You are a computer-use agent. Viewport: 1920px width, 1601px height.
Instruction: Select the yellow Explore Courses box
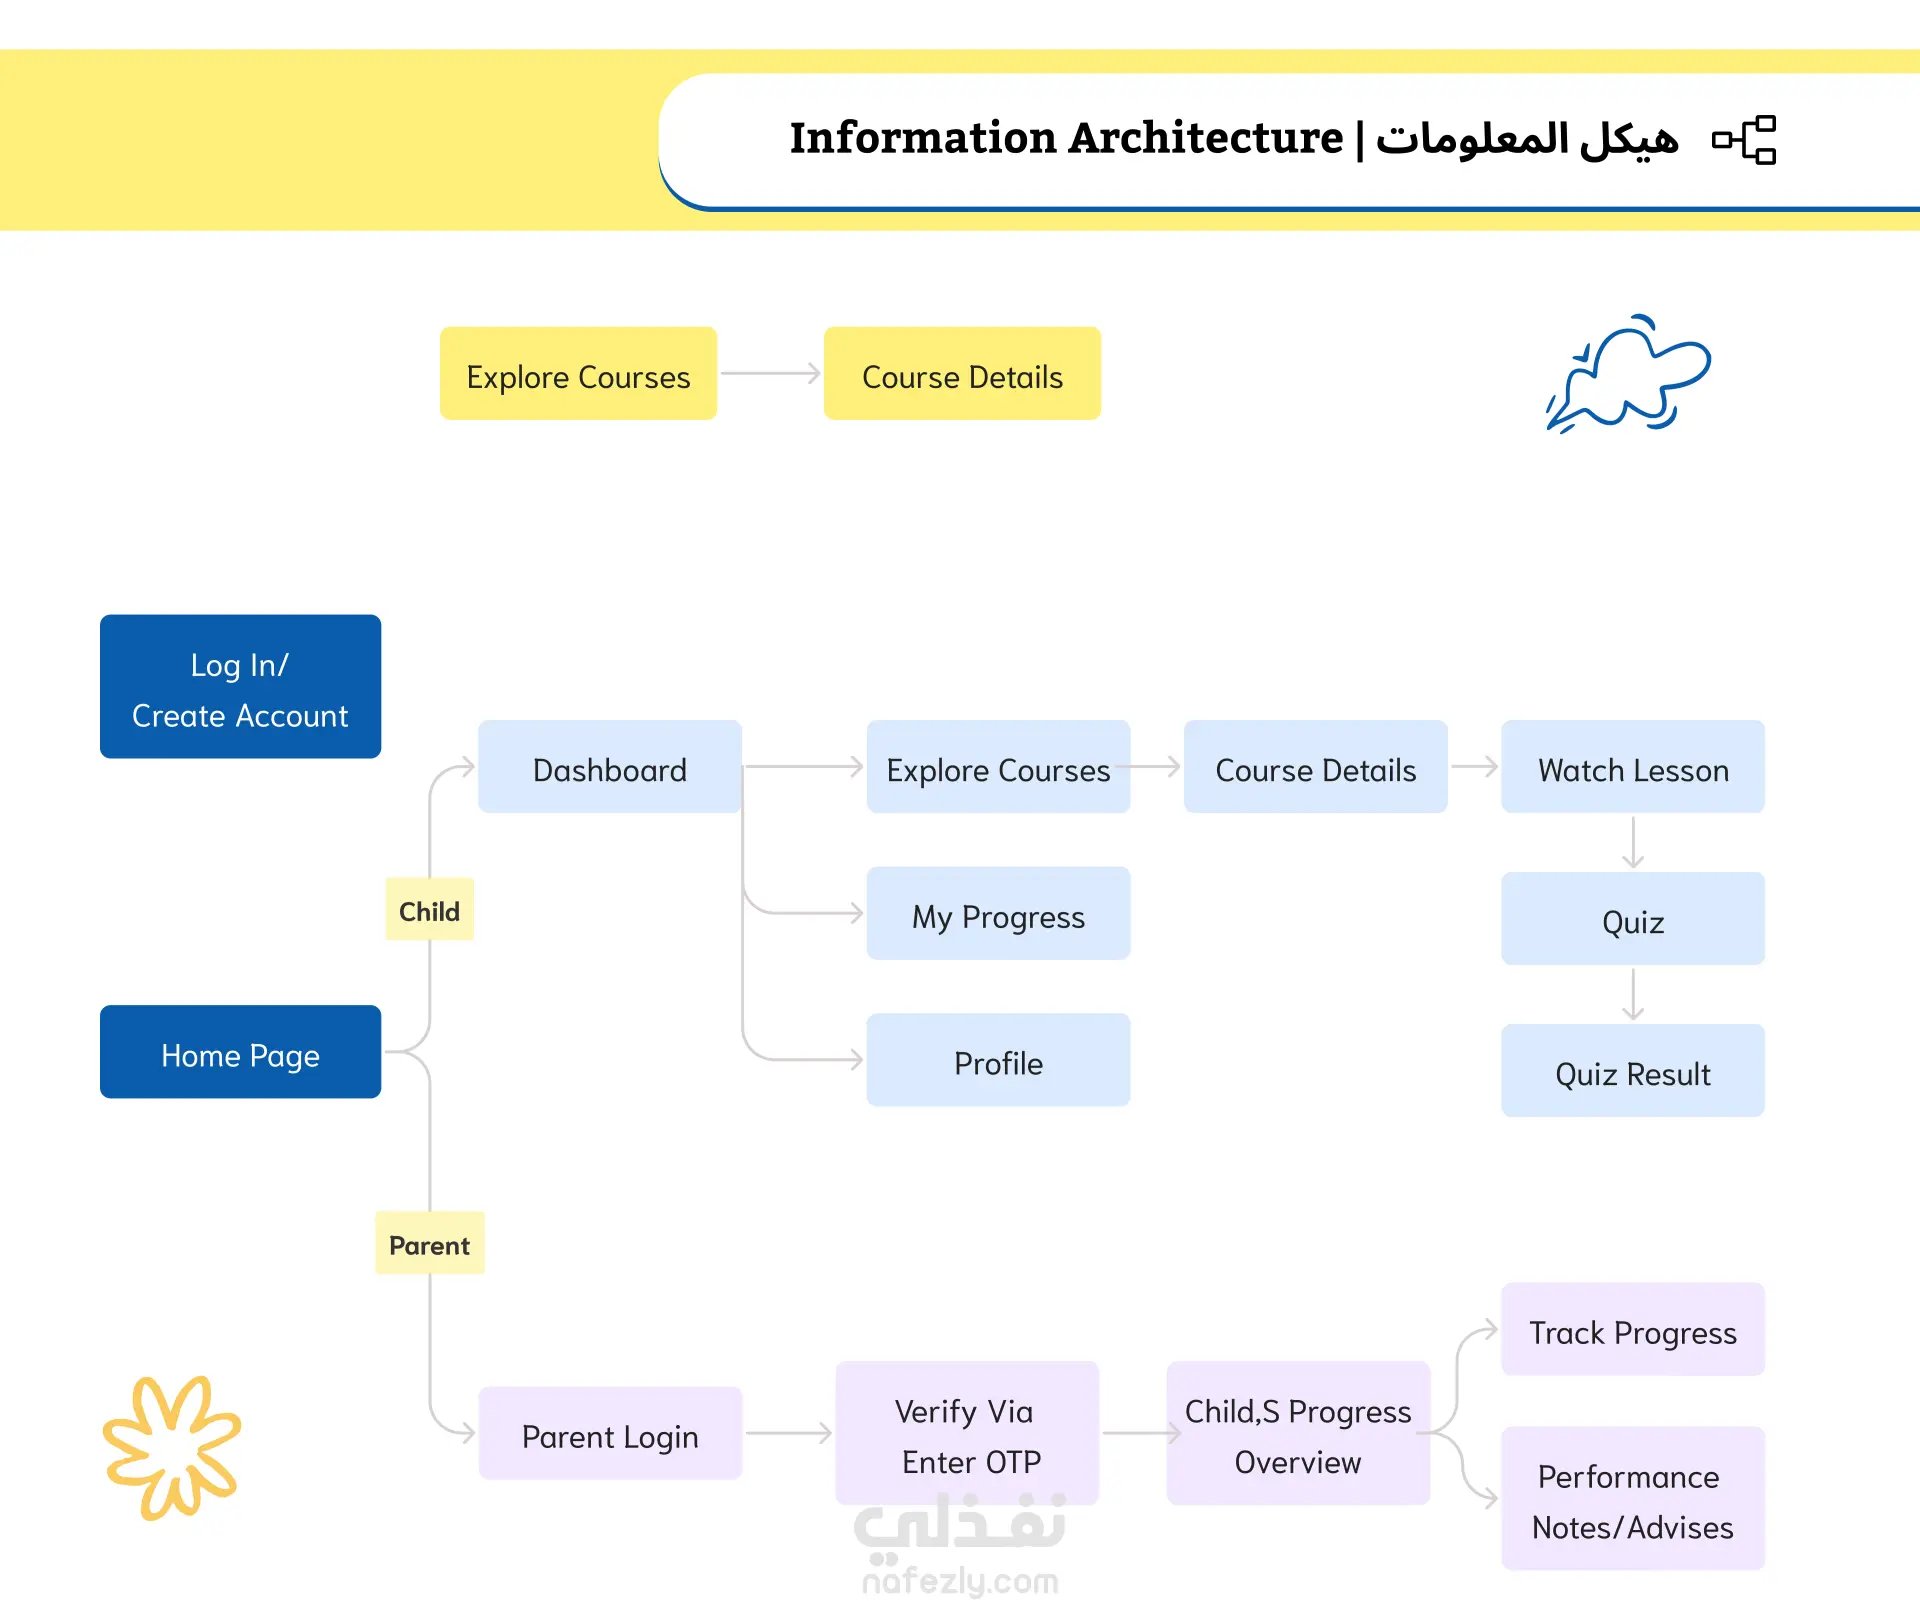click(578, 373)
